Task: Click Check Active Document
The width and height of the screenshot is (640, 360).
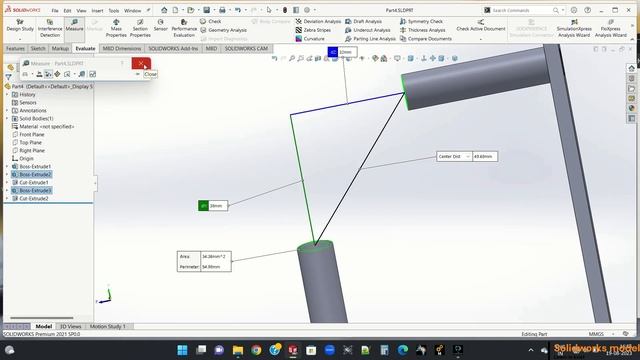Action: 480,25
